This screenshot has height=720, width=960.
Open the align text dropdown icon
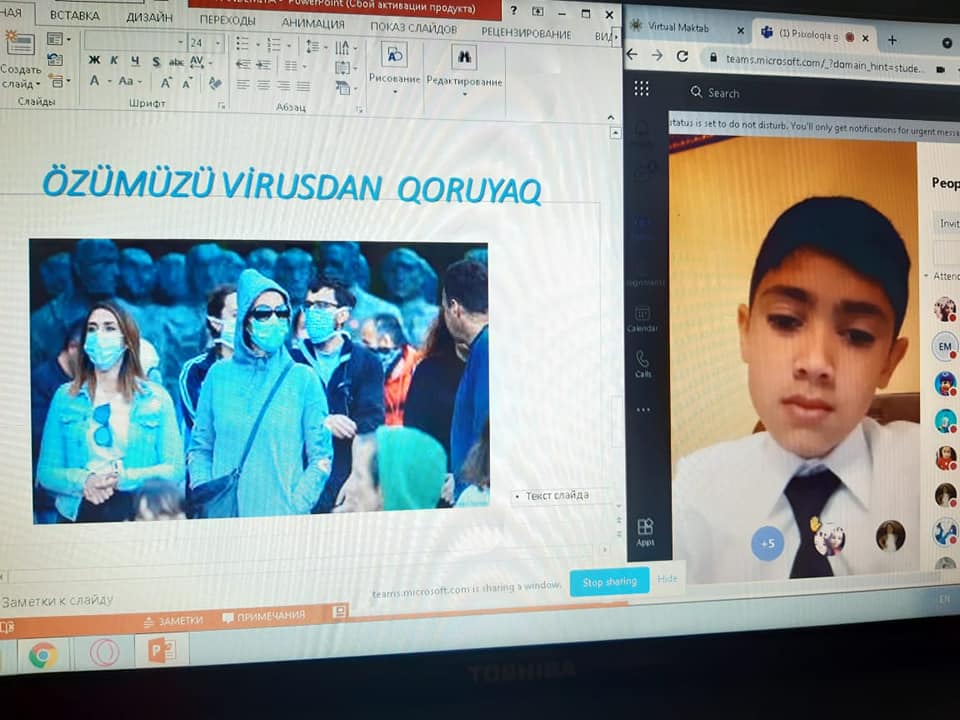tap(346, 68)
